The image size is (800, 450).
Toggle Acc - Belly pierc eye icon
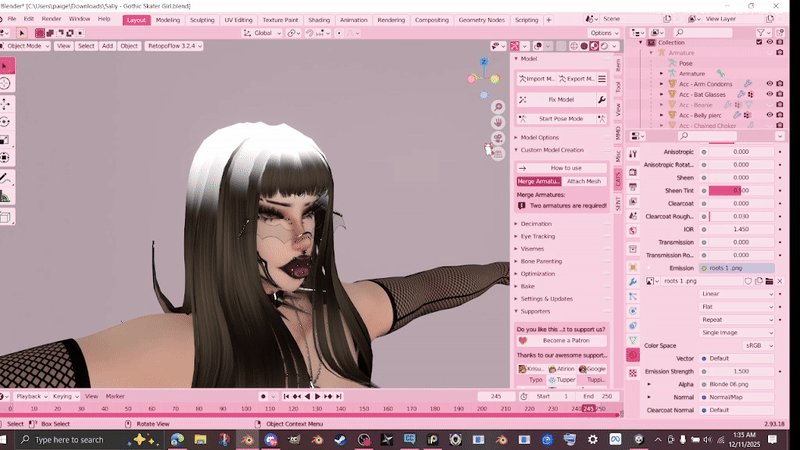pos(769,115)
